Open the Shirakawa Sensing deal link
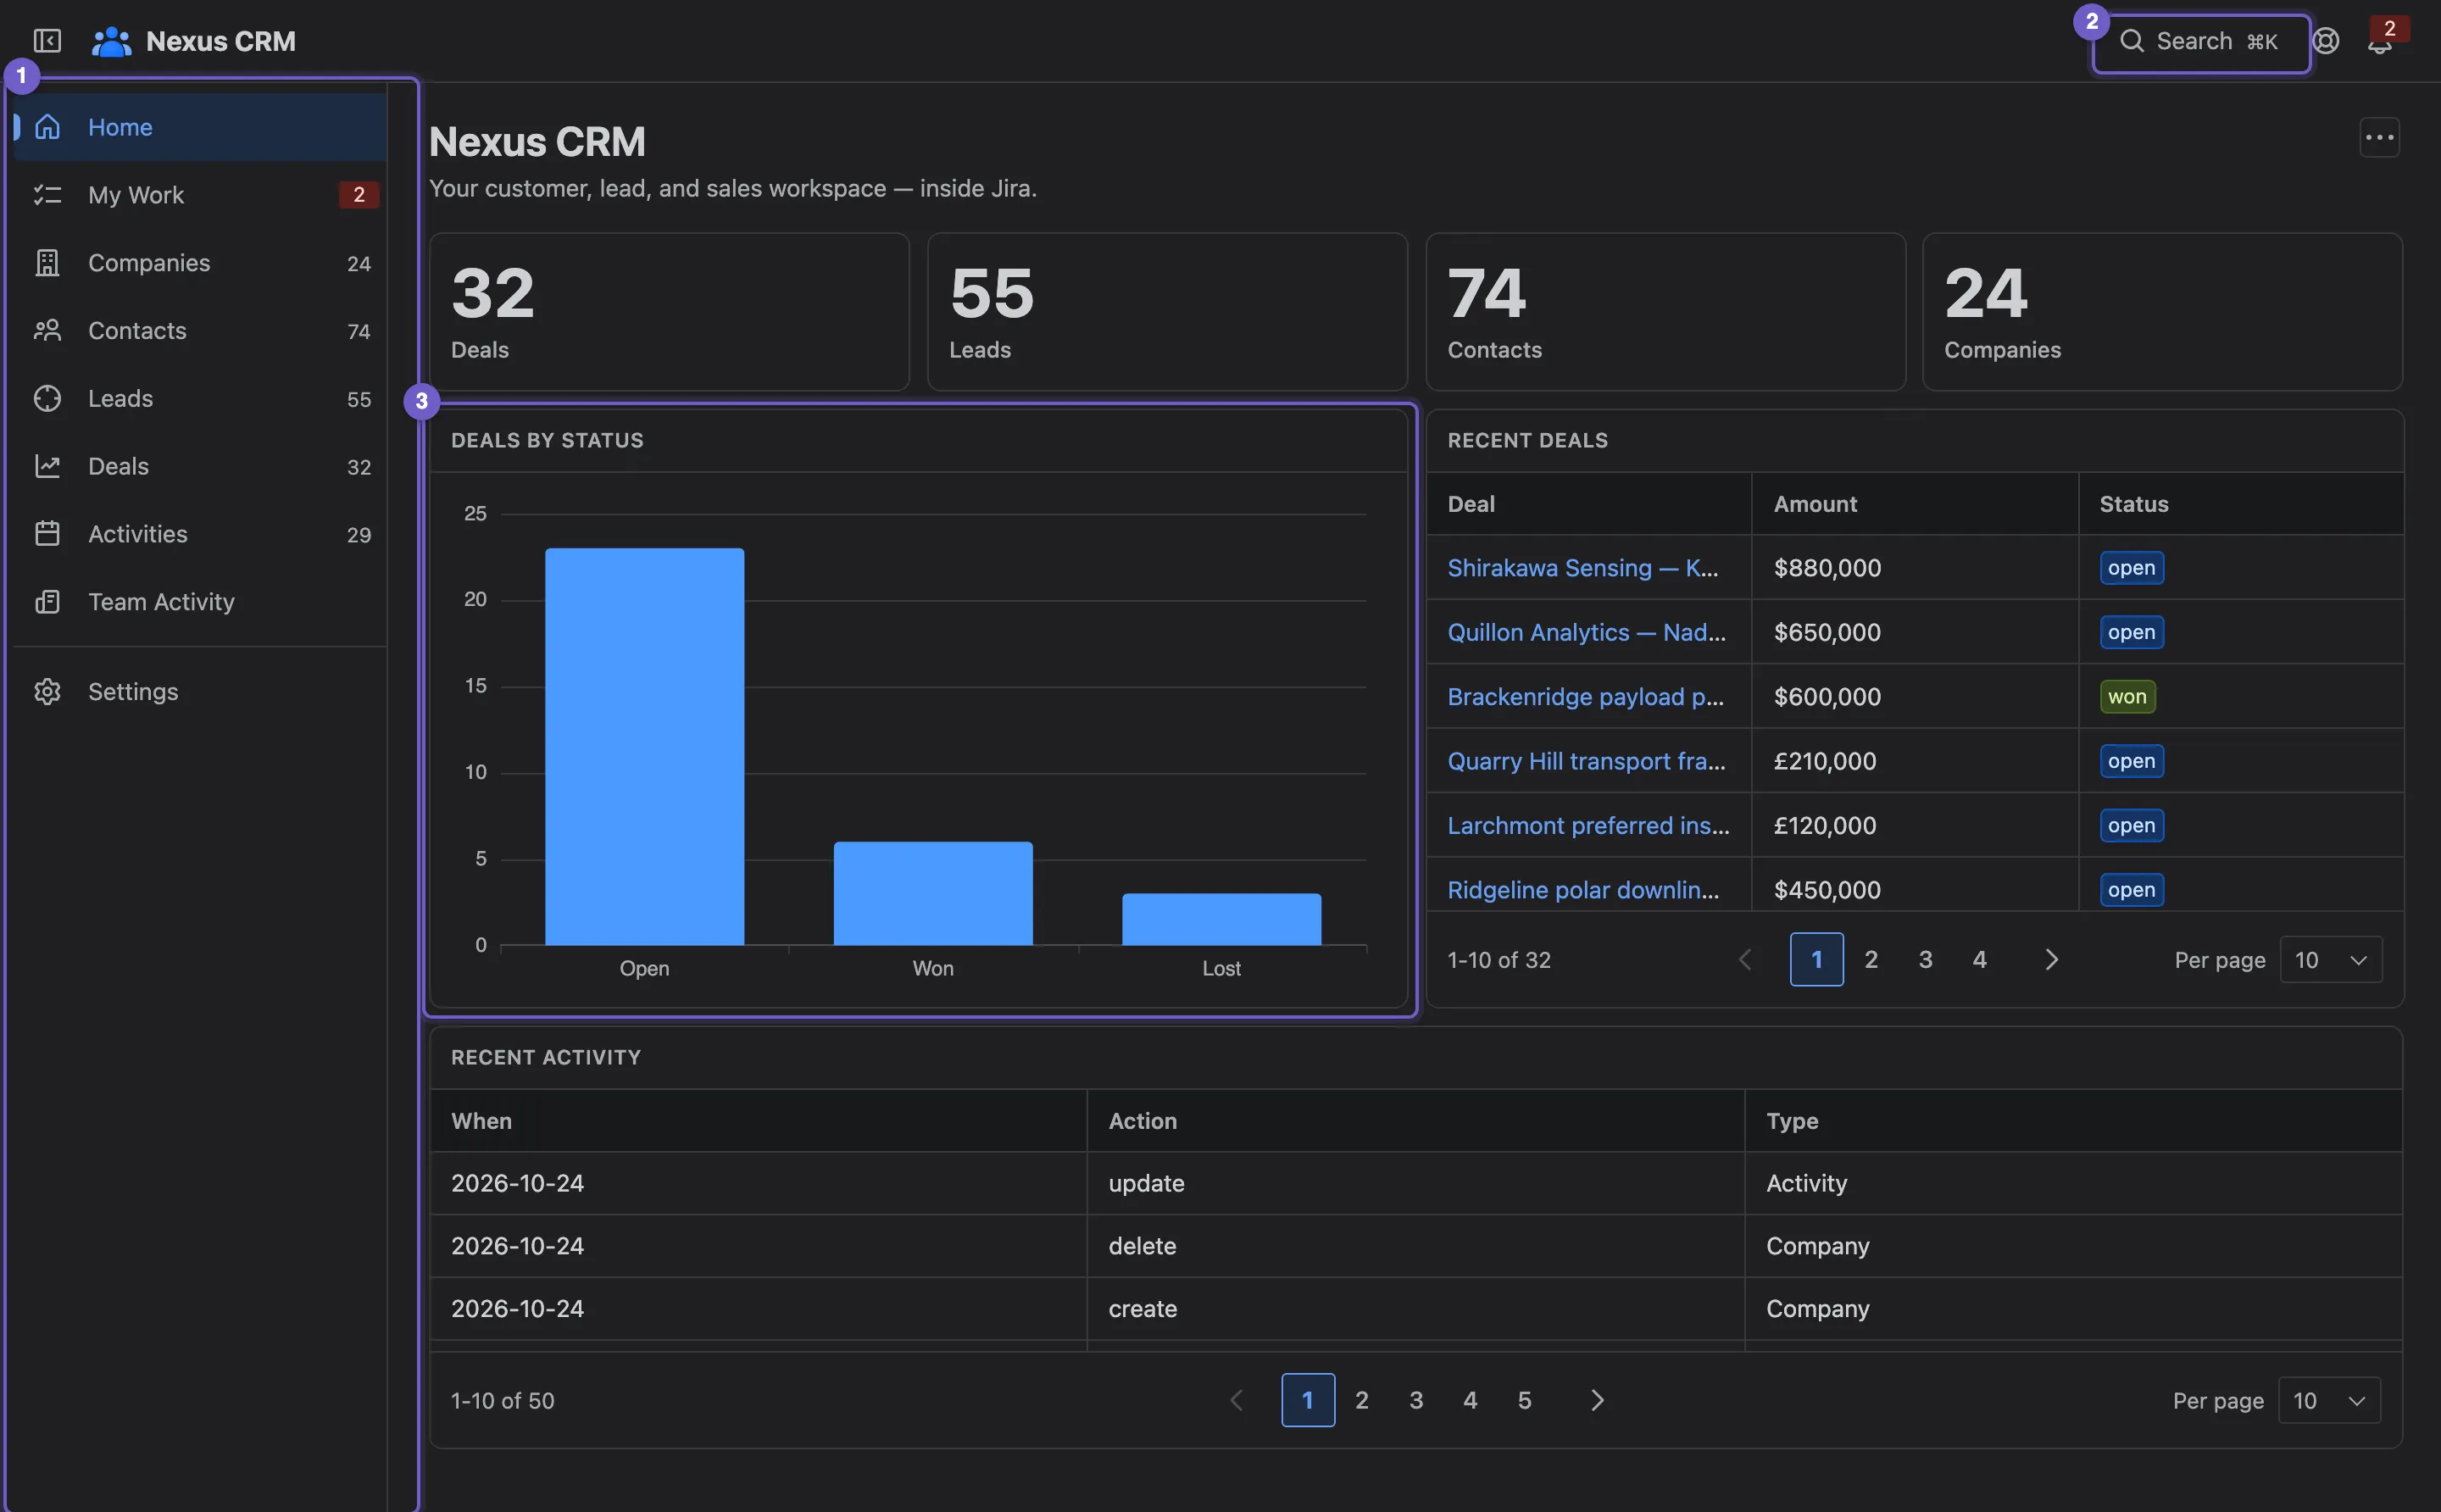This screenshot has width=2441, height=1512. [x=1583, y=568]
